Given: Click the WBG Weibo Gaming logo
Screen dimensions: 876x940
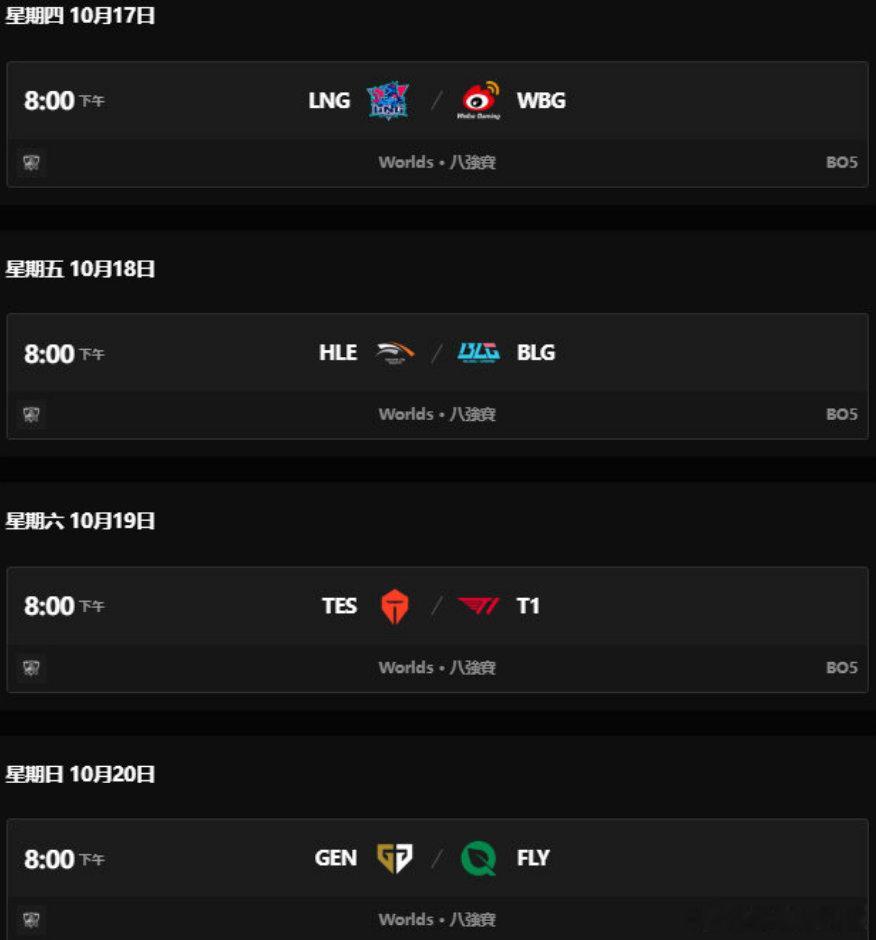Looking at the screenshot, I should click(479, 100).
